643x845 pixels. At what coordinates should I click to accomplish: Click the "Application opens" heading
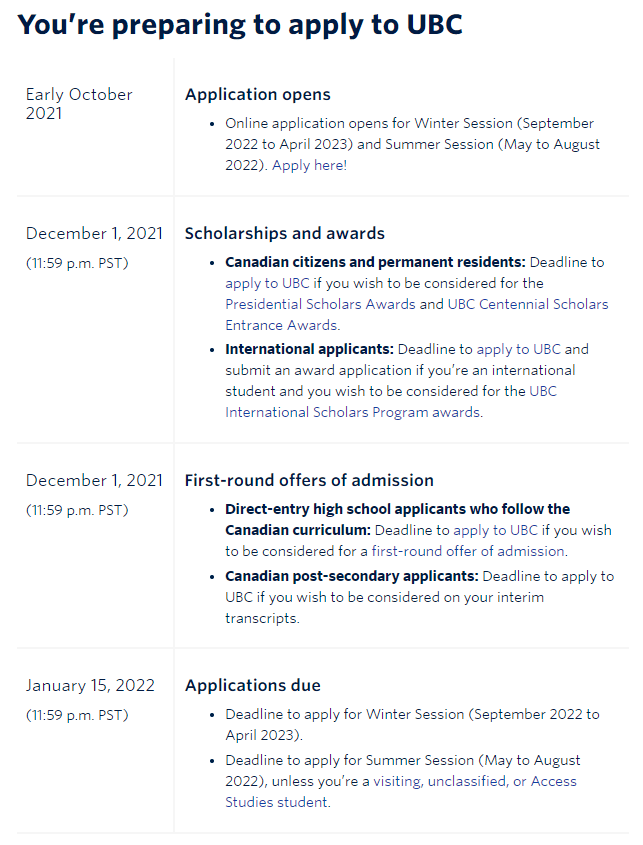pyautogui.click(x=258, y=94)
